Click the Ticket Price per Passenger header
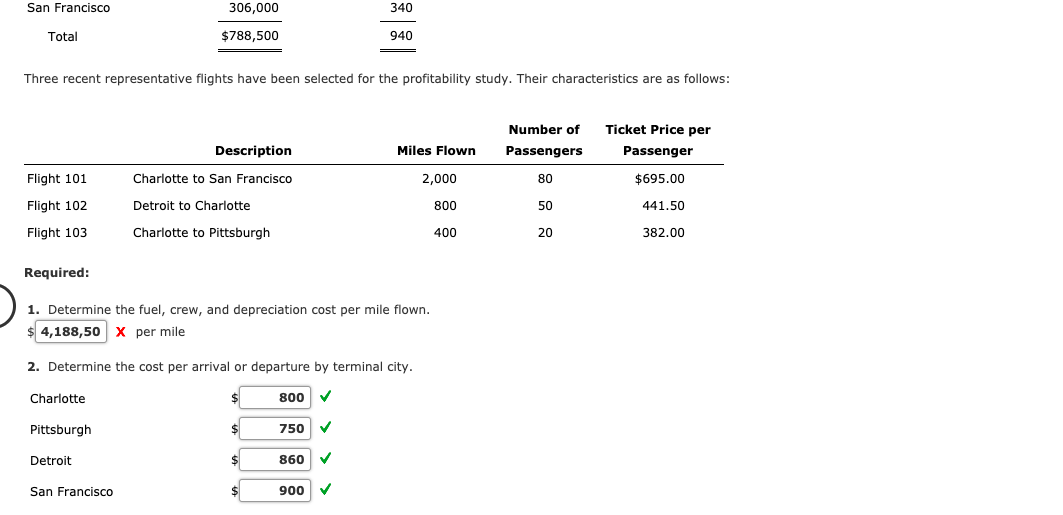This screenshot has width=1063, height=515. click(x=658, y=140)
